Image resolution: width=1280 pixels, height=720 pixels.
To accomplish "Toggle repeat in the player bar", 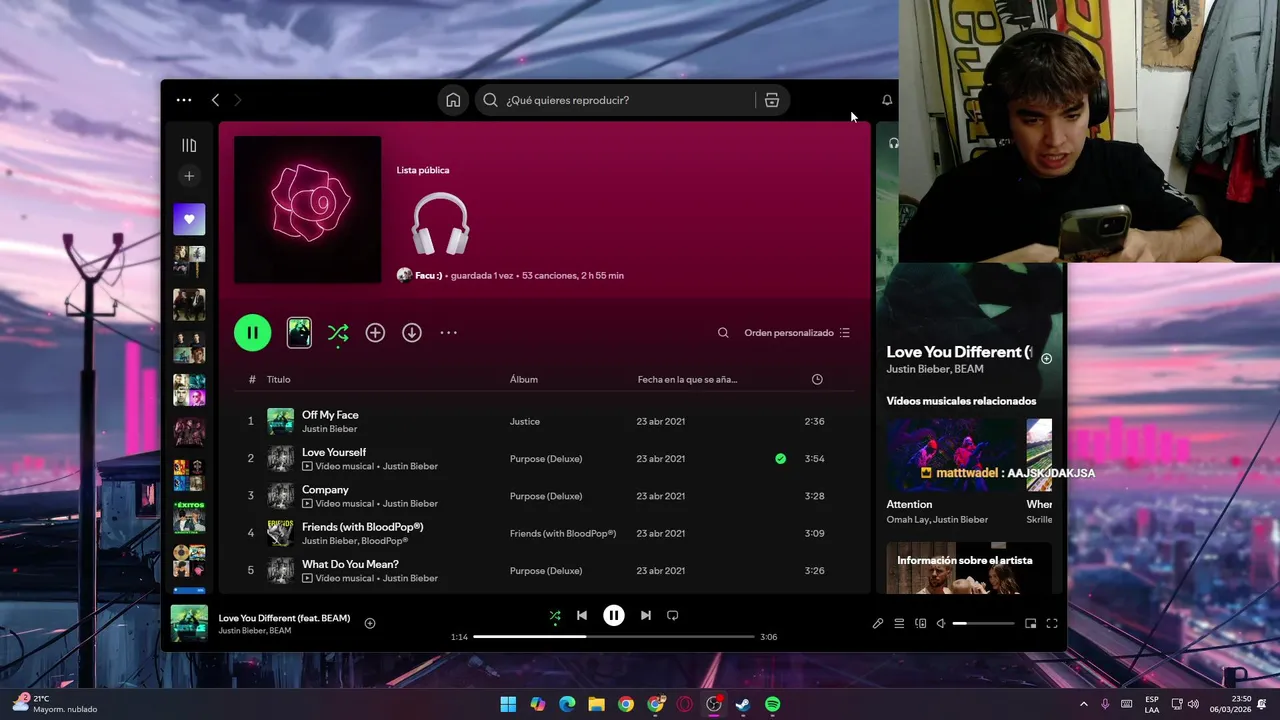I will 673,616.
